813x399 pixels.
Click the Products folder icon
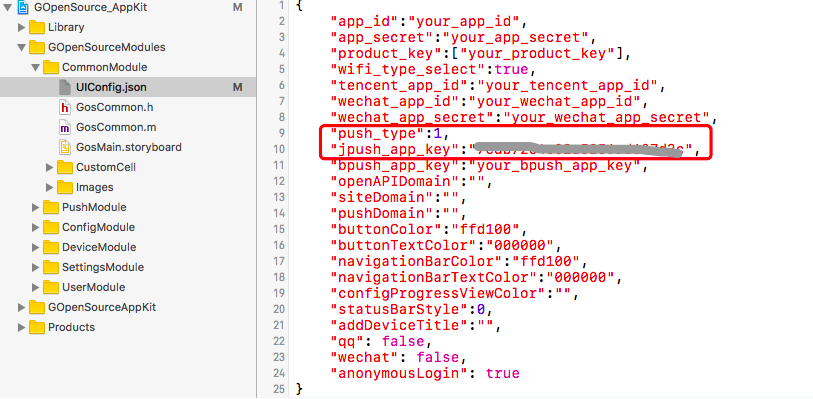(36, 327)
